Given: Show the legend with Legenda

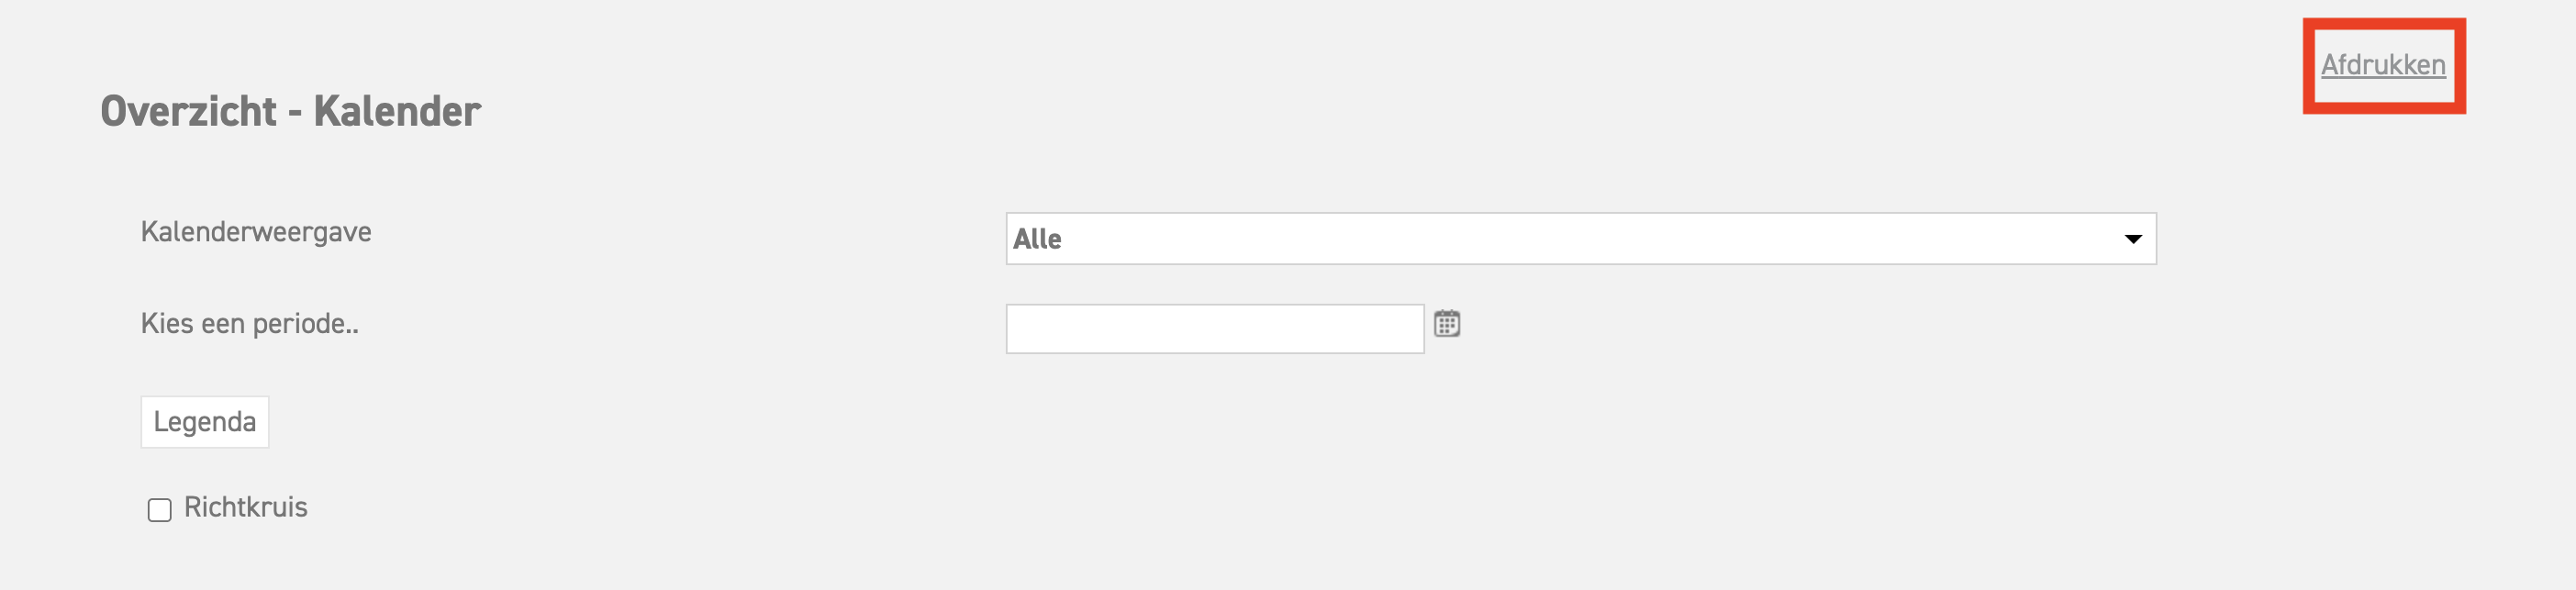Looking at the screenshot, I should (x=204, y=422).
